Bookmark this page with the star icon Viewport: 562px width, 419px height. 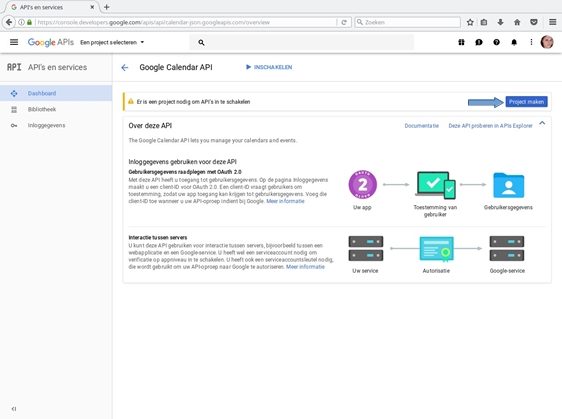point(470,22)
